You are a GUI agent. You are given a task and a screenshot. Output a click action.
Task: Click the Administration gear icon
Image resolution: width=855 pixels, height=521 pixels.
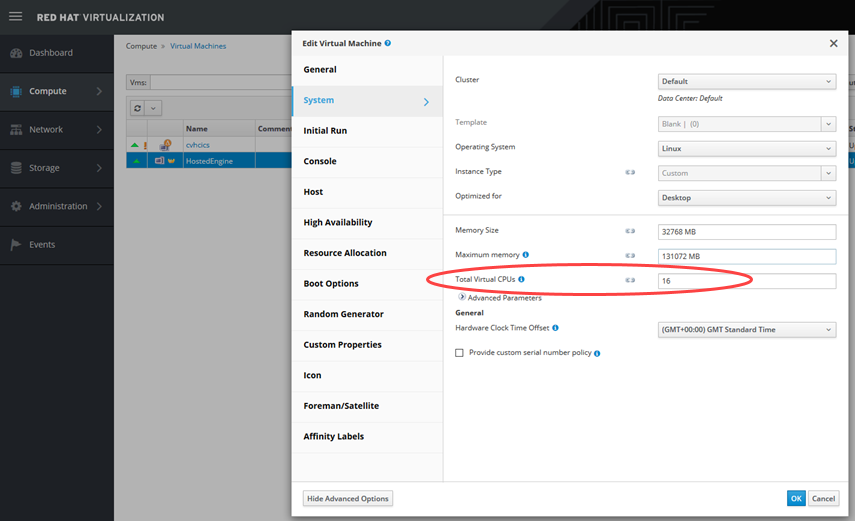click(x=16, y=206)
